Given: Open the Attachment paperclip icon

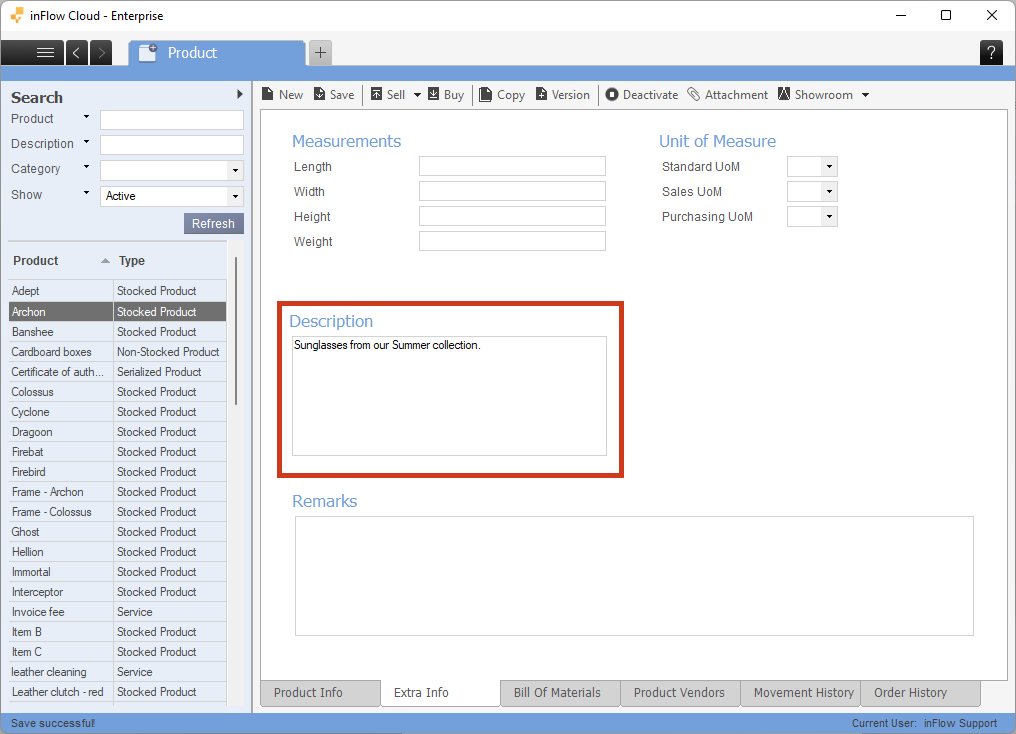Looking at the screenshot, I should point(694,95).
